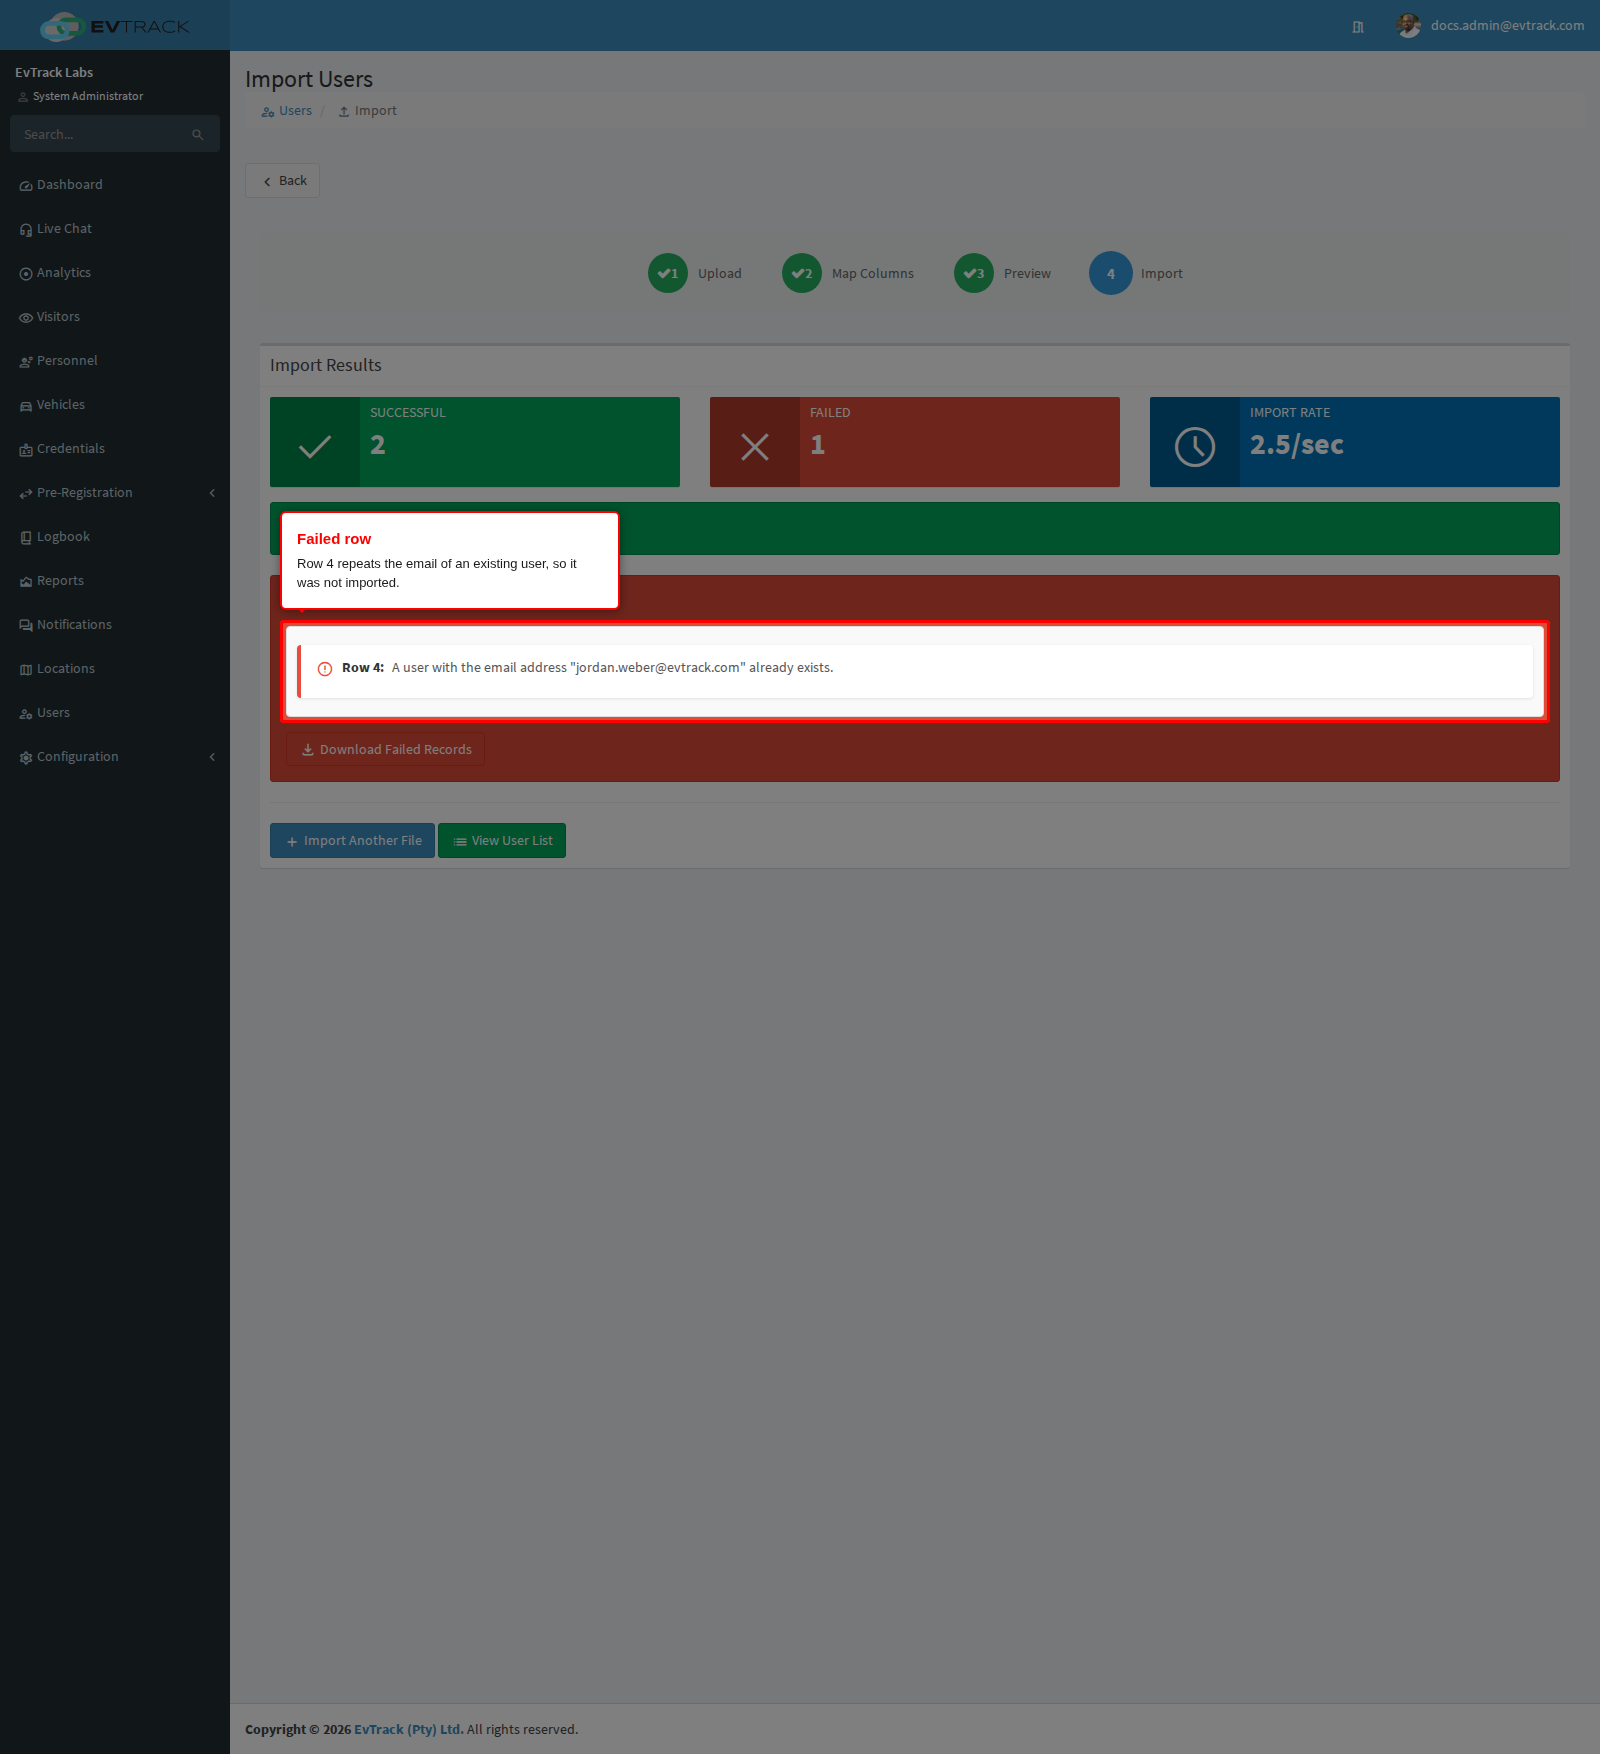Click the Visitors eye icon in sidebar
Screen dimensions: 1600x1754
point(26,318)
